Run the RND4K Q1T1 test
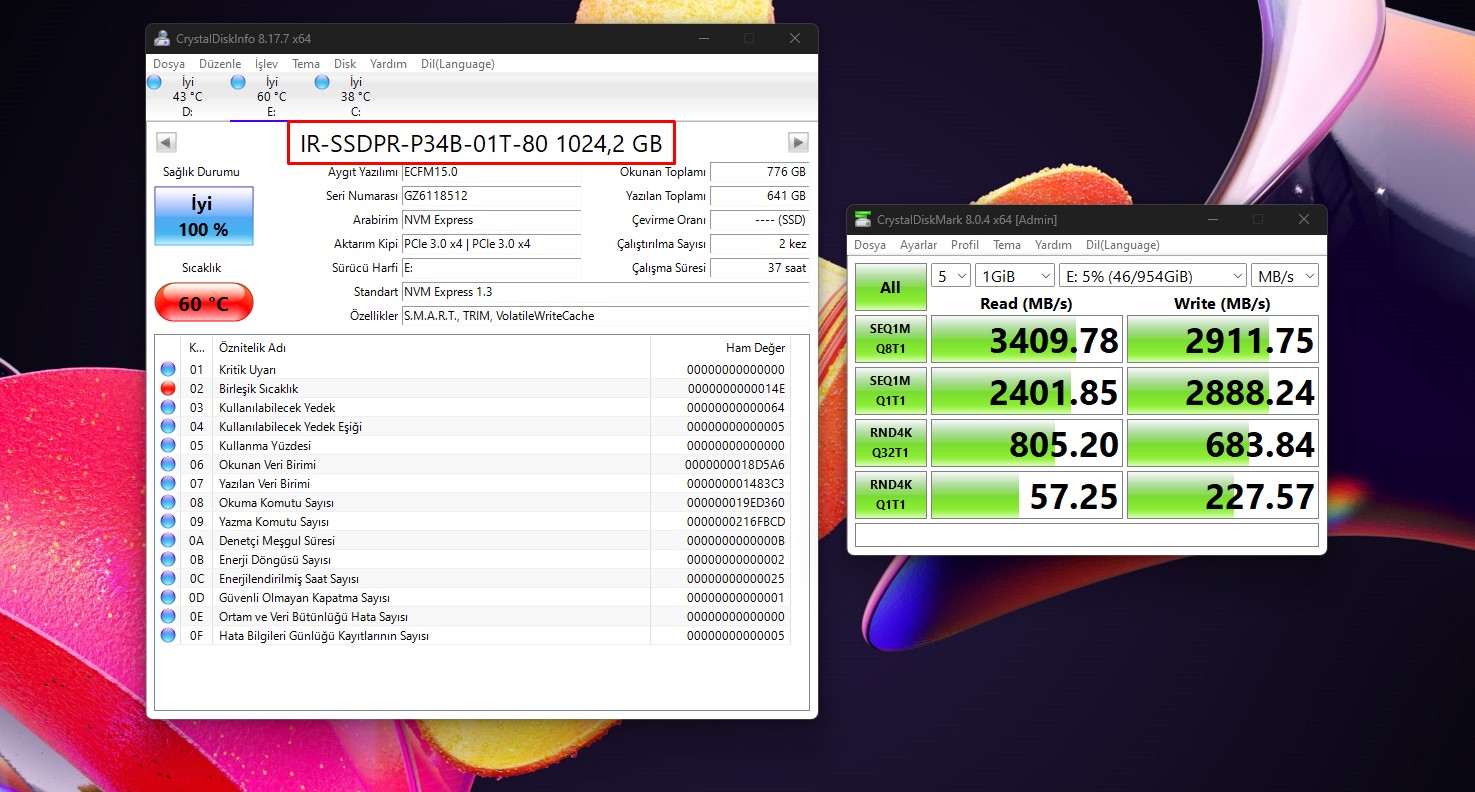The image size is (1475, 792). click(x=890, y=495)
